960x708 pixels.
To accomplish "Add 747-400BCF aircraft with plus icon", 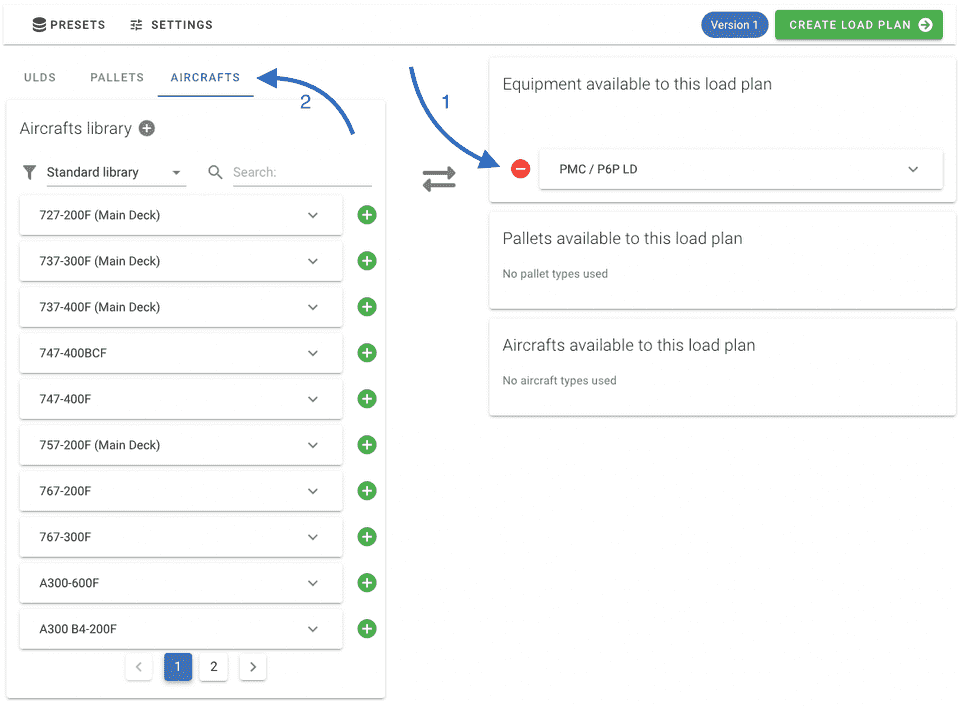I will (367, 353).
